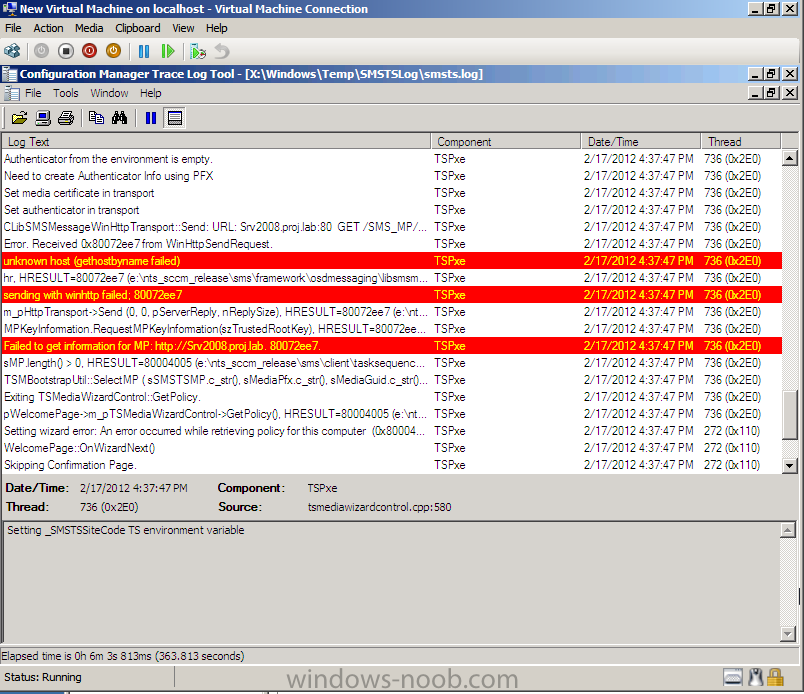Open the VM Connection File menu
Image resolution: width=804 pixels, height=694 pixels.
coord(13,28)
